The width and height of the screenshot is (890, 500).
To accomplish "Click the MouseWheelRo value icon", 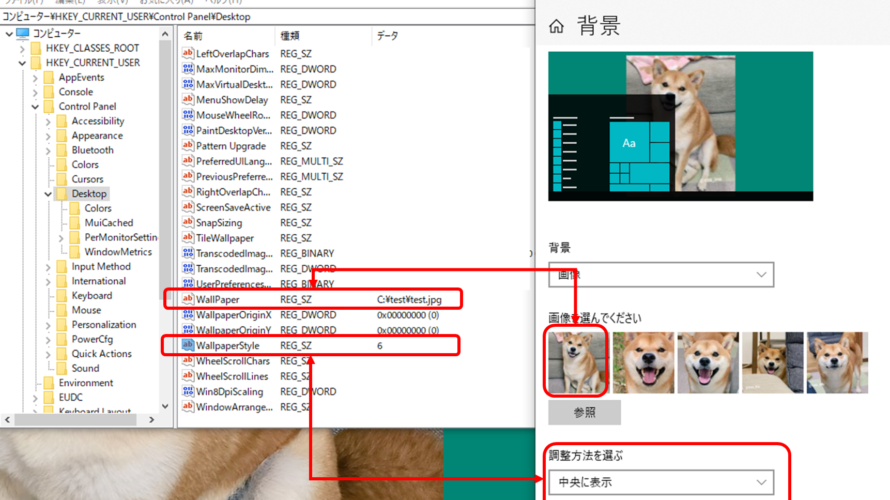I will (188, 115).
